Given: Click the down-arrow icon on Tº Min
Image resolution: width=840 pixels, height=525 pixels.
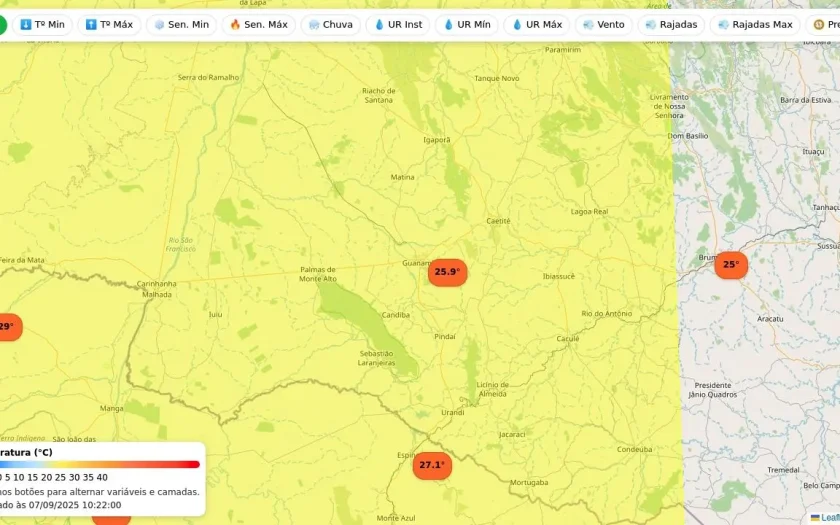Looking at the screenshot, I should click(x=26, y=25).
